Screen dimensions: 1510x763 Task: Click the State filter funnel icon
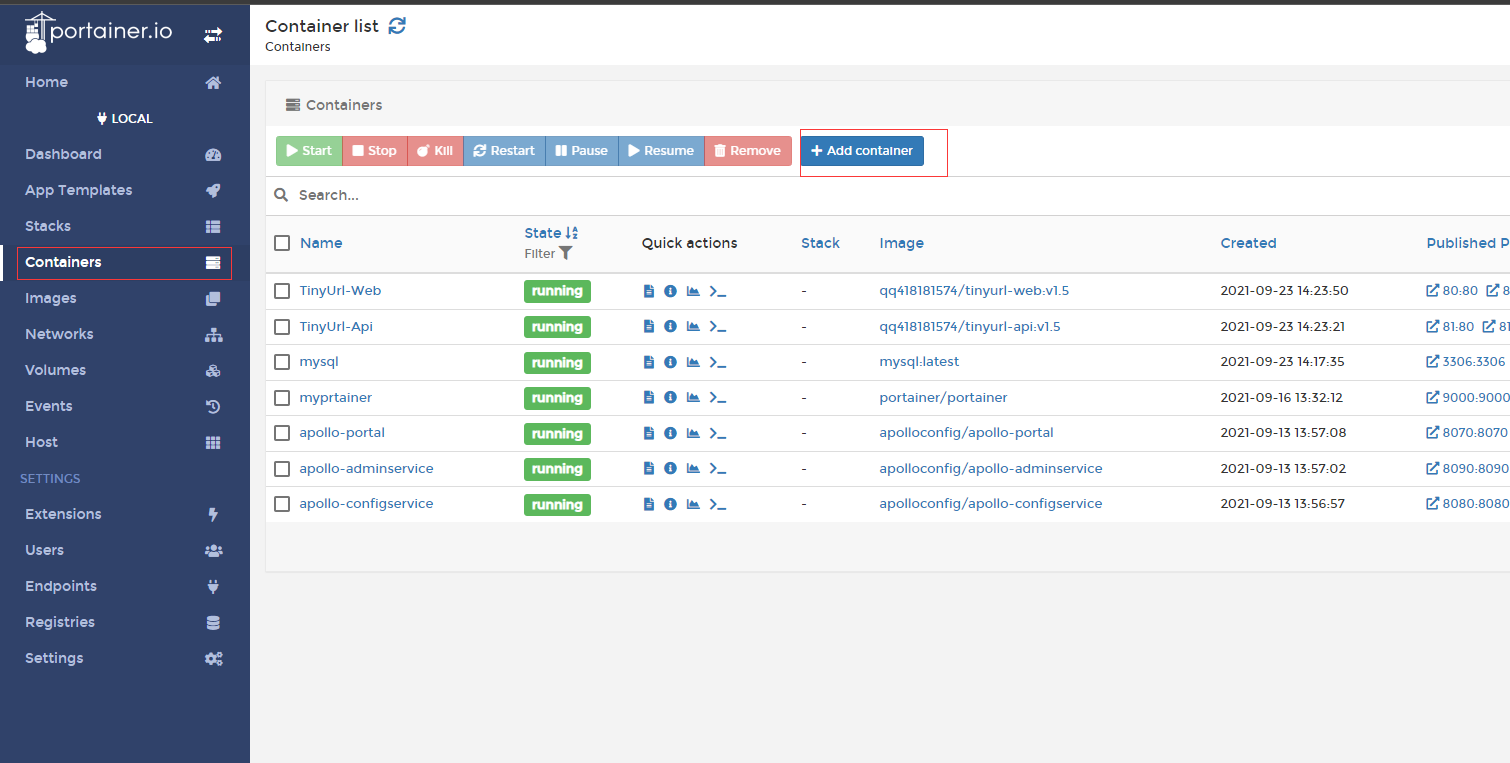pyautogui.click(x=566, y=254)
